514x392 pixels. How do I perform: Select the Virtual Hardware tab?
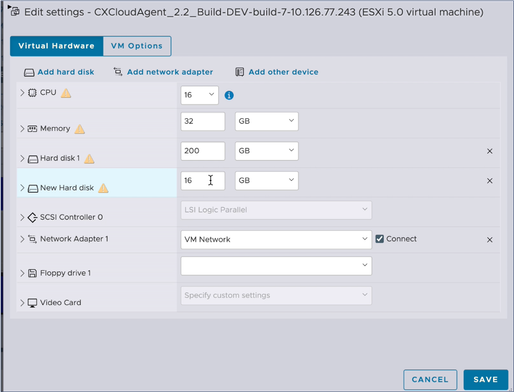(x=57, y=46)
